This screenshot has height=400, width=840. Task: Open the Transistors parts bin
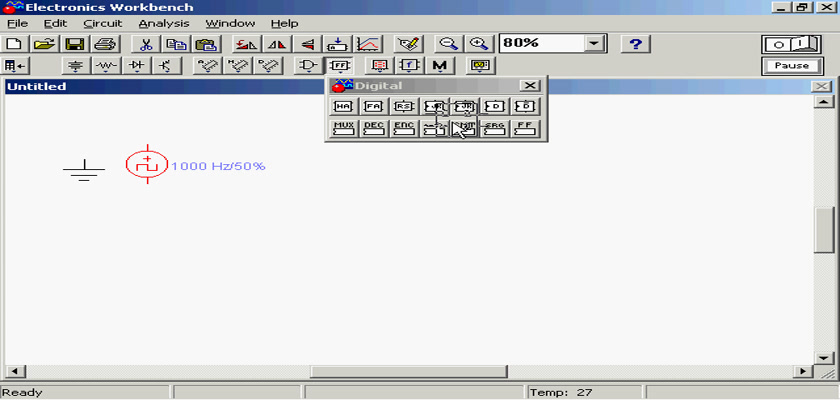(165, 66)
